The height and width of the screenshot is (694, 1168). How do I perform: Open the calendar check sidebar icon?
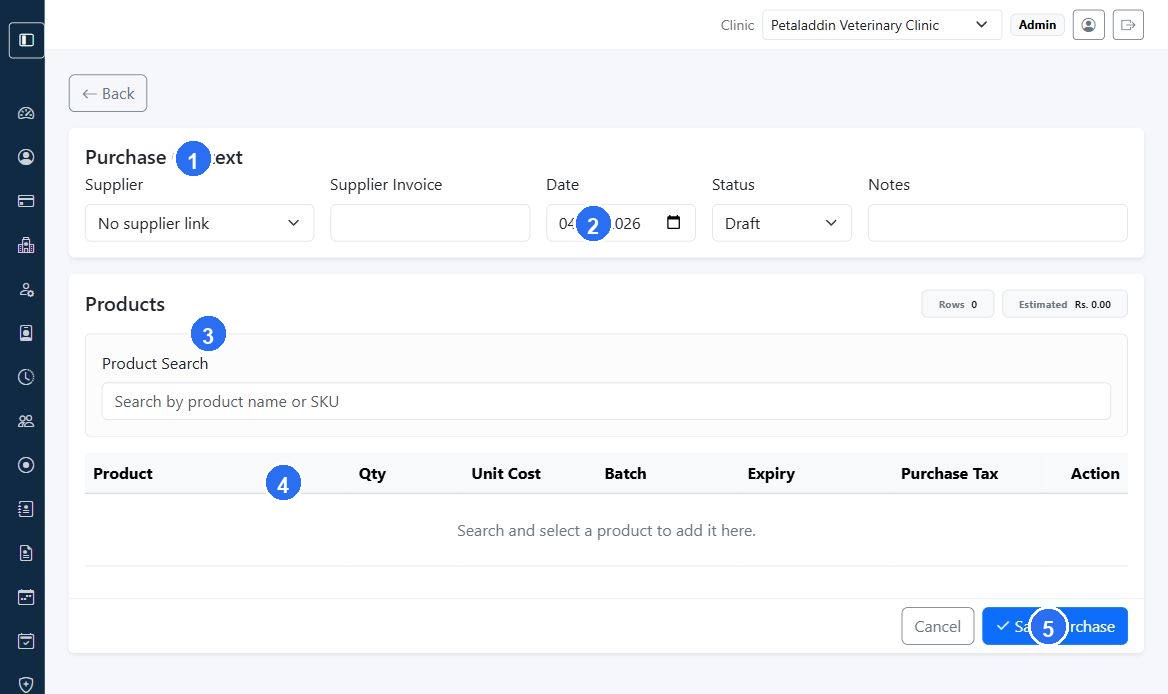26,641
